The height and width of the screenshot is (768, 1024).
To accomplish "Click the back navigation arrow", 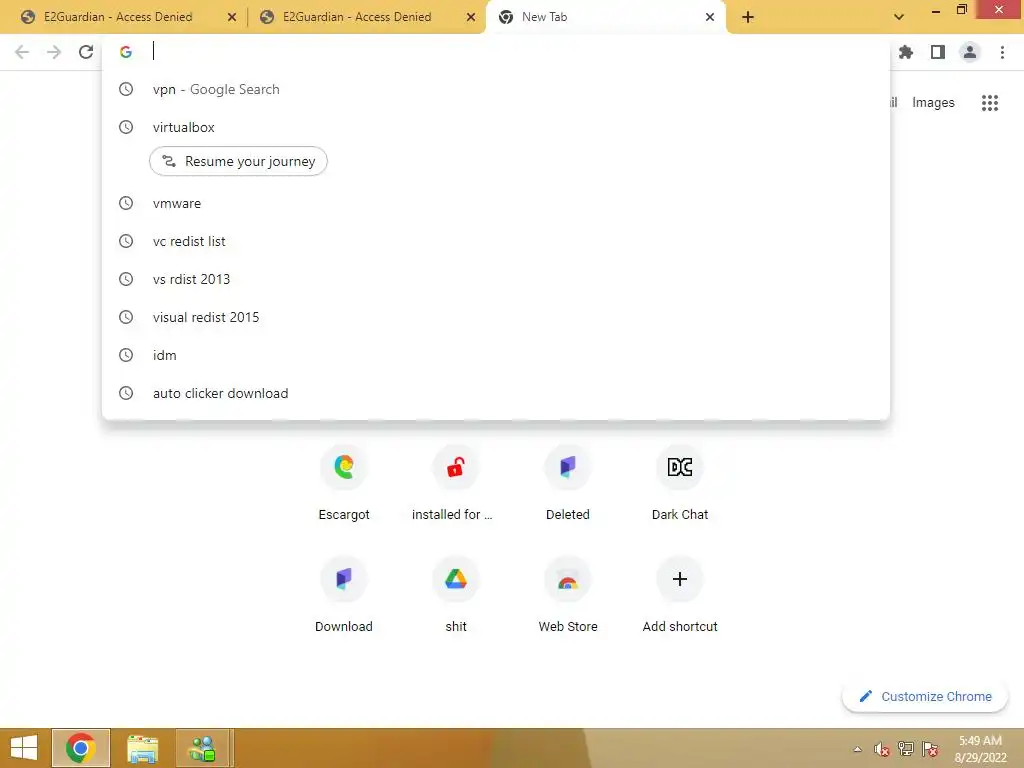I will 22,52.
